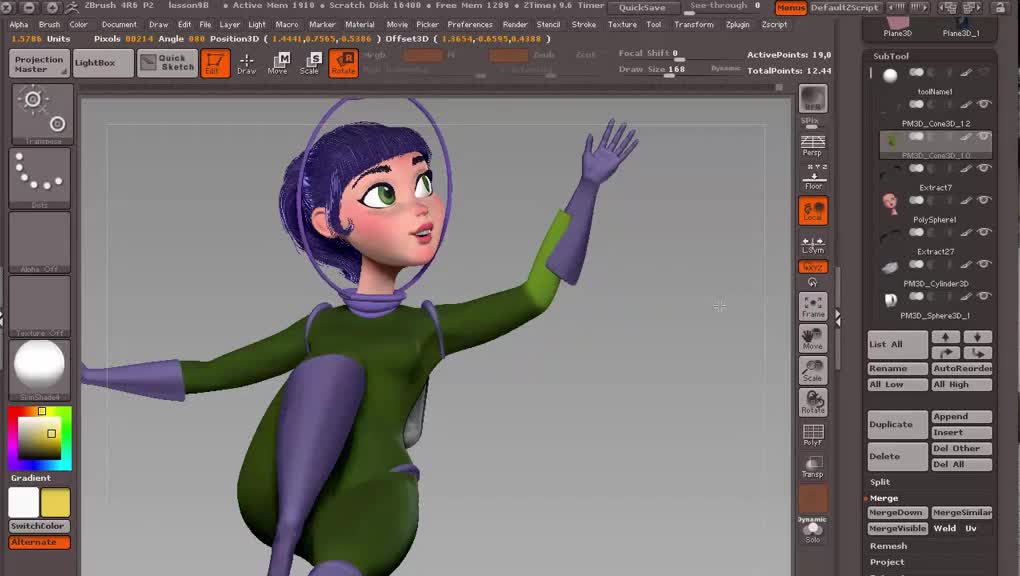Toggle Alternate color button

pyautogui.click(x=40, y=542)
